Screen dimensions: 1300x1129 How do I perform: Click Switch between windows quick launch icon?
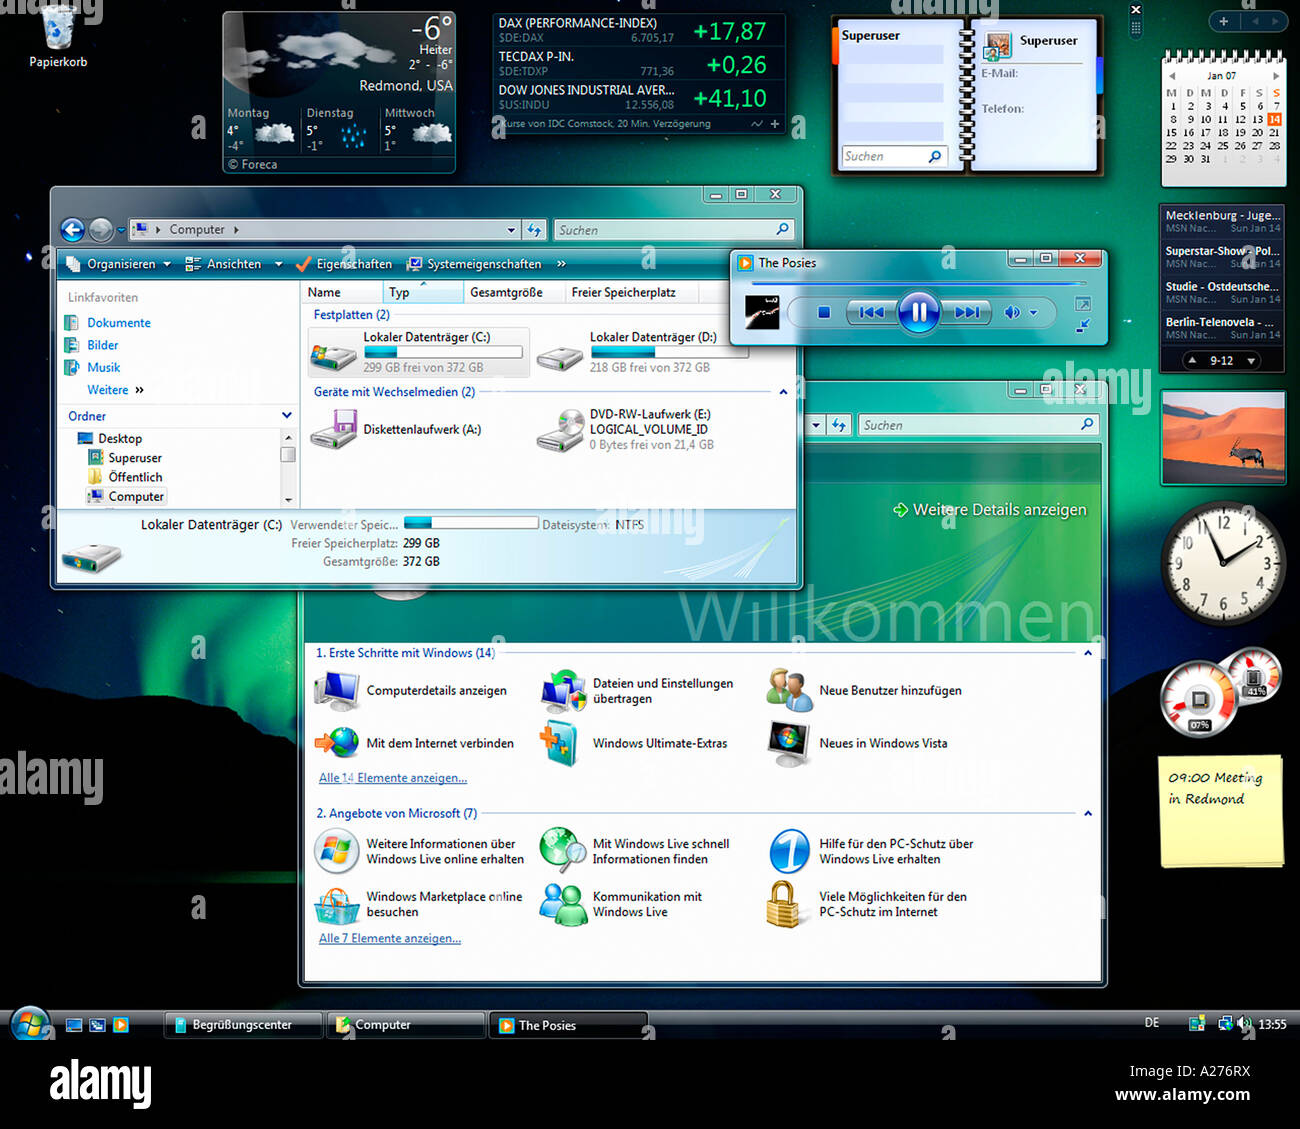pyautogui.click(x=97, y=1025)
